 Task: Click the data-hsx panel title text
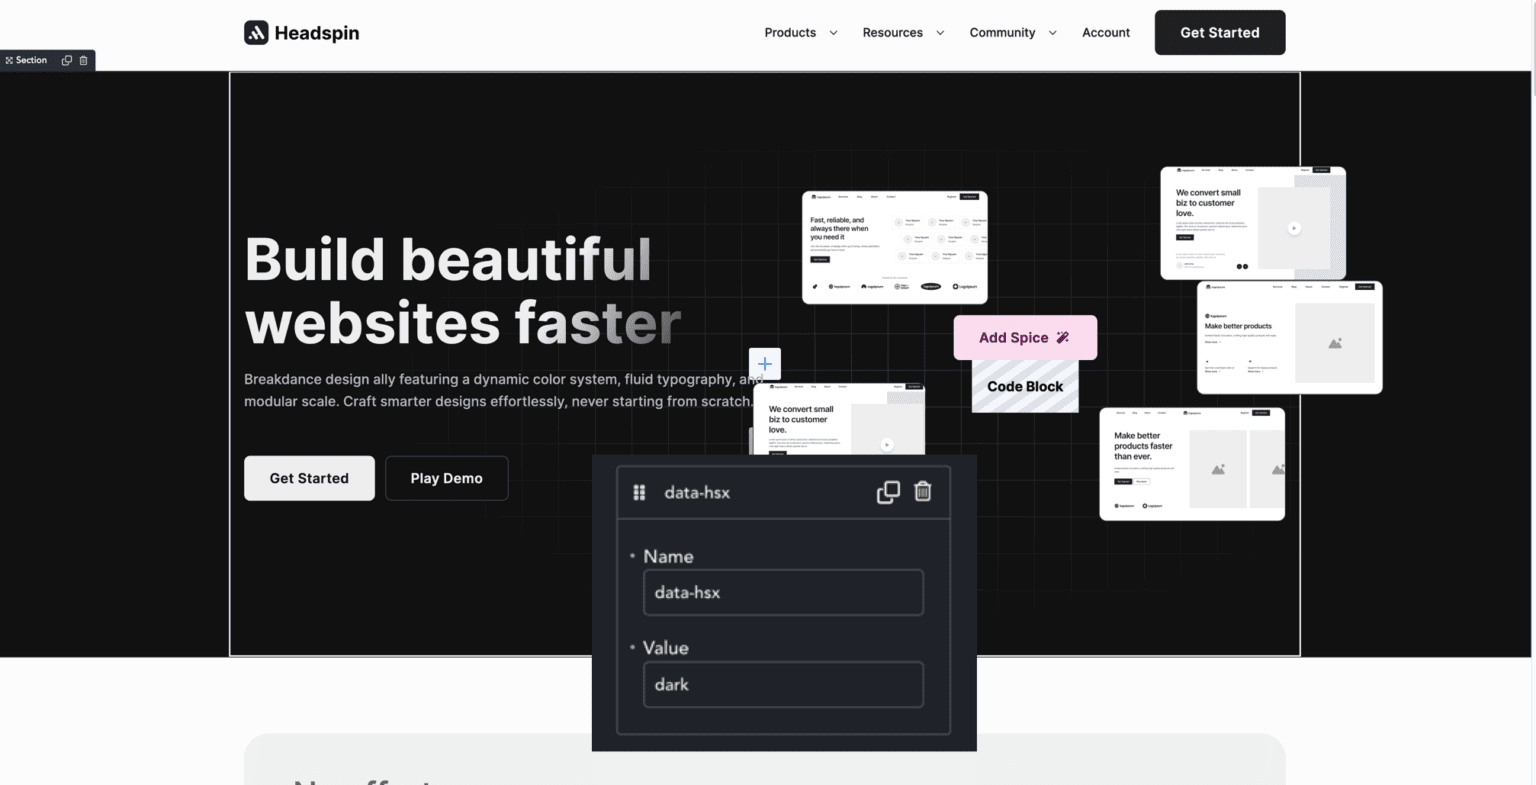point(697,492)
